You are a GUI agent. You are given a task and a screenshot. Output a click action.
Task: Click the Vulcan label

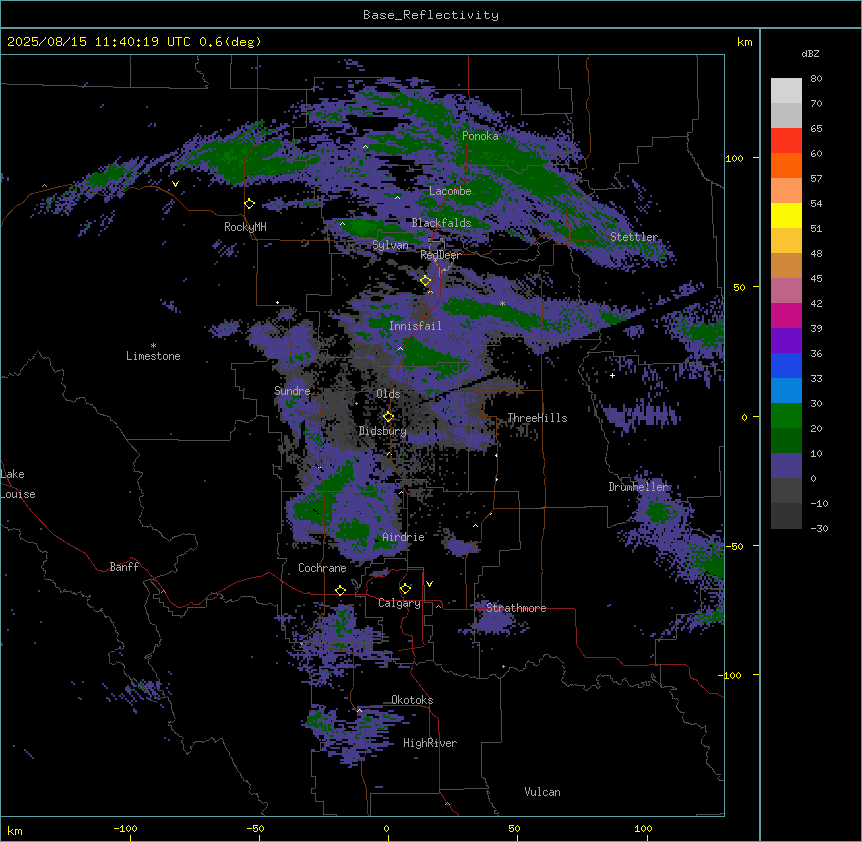(543, 792)
